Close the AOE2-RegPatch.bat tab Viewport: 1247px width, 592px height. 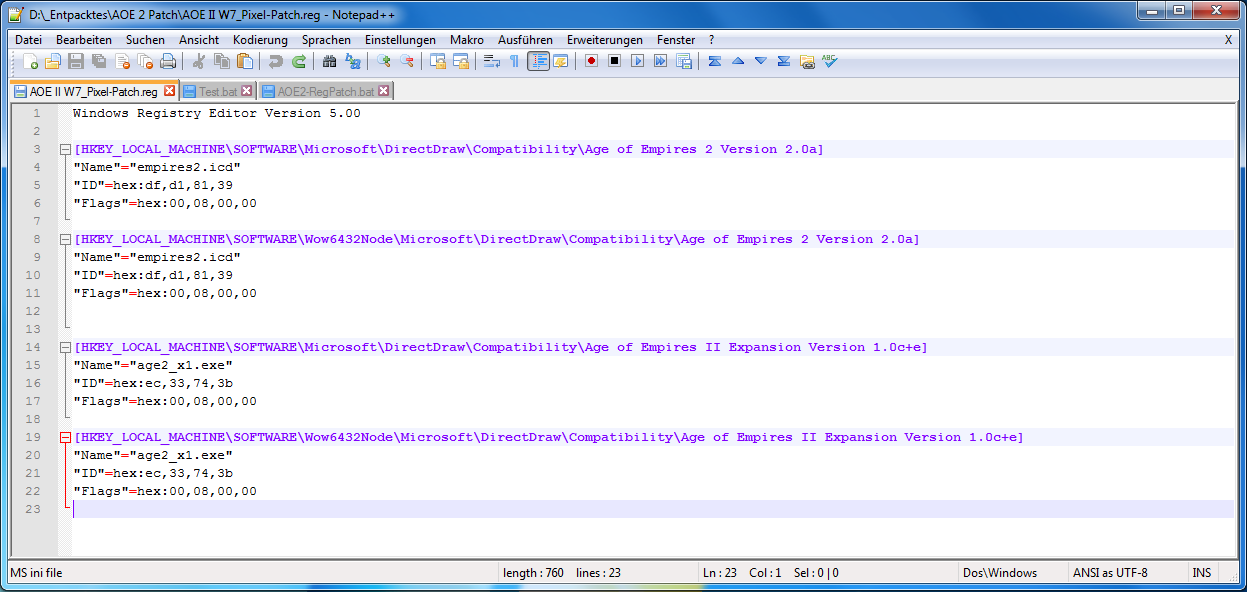[384, 91]
